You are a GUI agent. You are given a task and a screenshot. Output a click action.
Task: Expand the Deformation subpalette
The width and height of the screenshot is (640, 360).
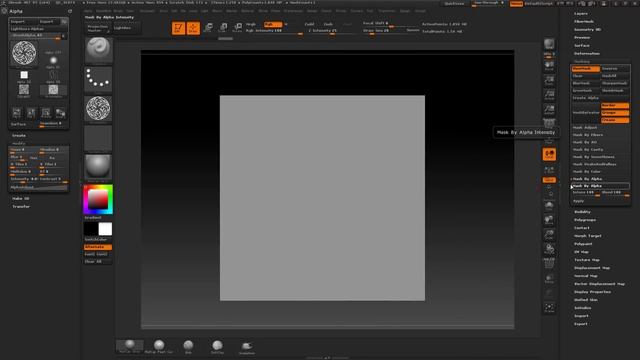587,53
